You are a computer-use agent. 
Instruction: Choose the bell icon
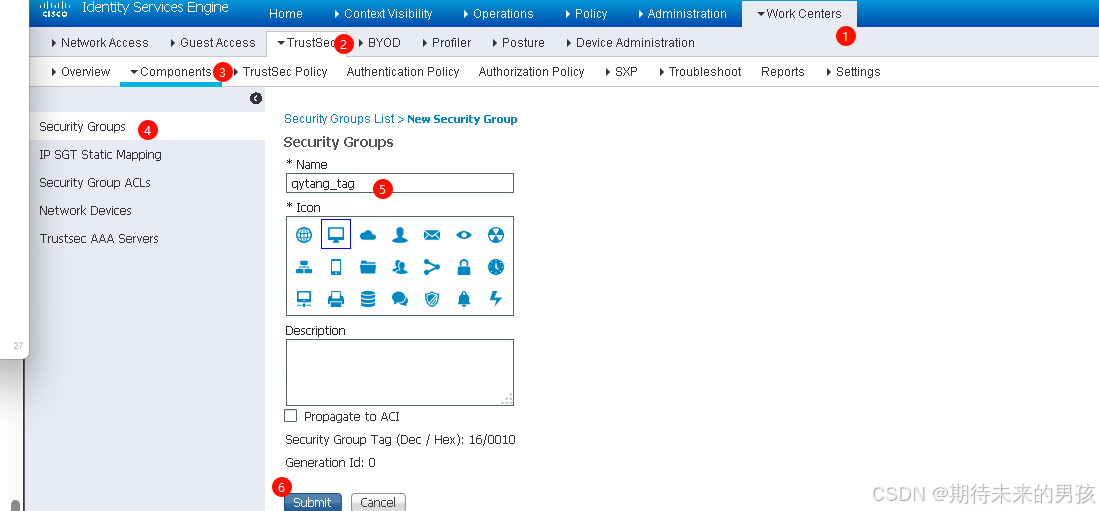[x=464, y=299]
